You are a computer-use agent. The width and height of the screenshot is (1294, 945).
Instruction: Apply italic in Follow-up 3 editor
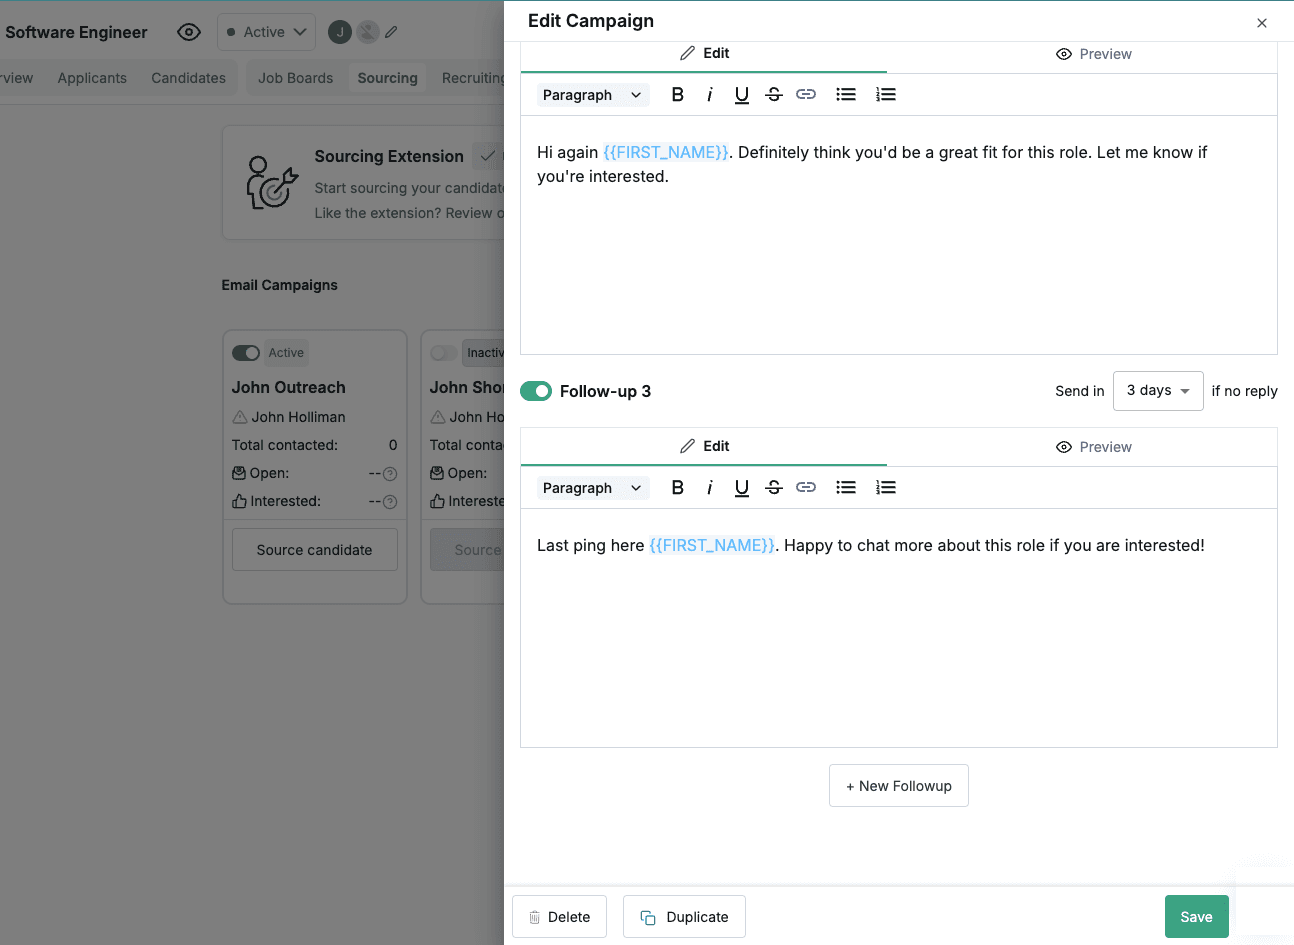(709, 488)
